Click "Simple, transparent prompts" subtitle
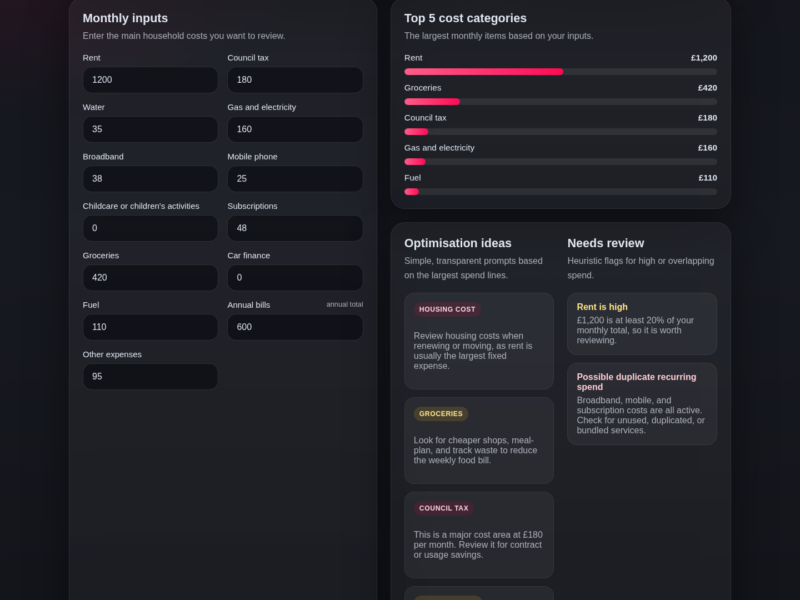800x600 pixels. [x=473, y=268]
